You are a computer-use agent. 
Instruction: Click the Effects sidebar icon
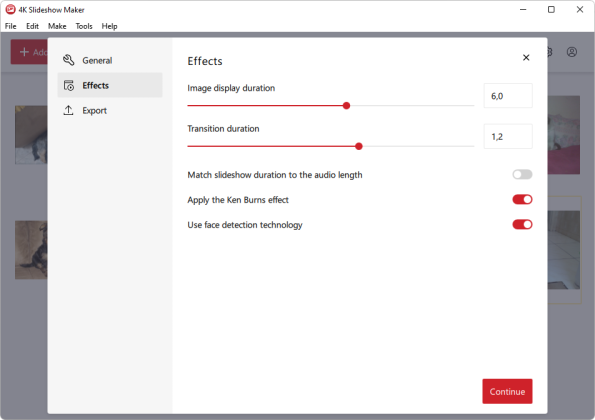[69, 85]
